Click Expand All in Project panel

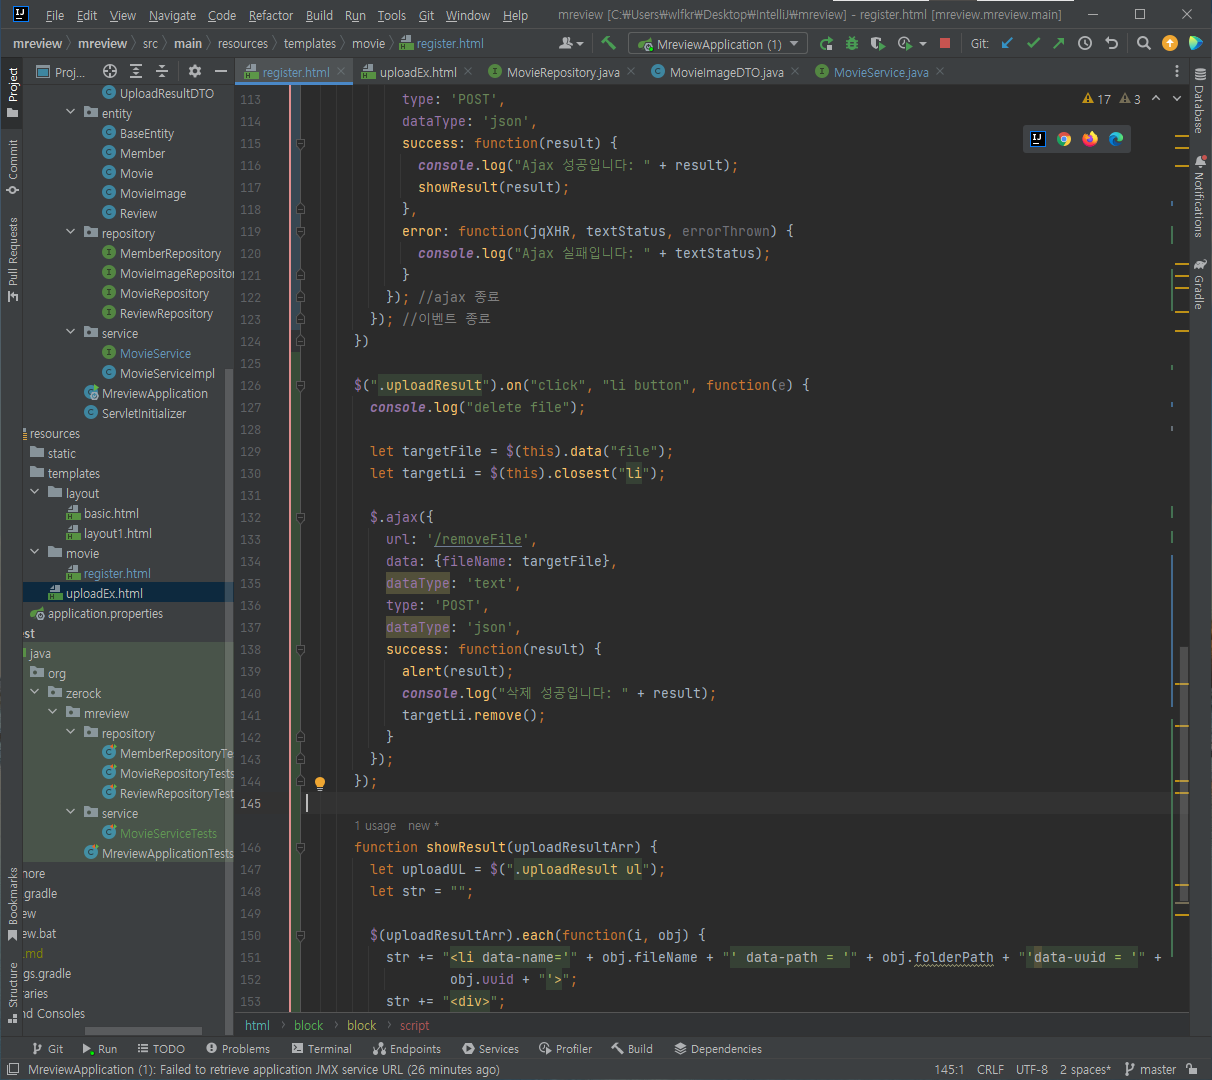coord(136,71)
